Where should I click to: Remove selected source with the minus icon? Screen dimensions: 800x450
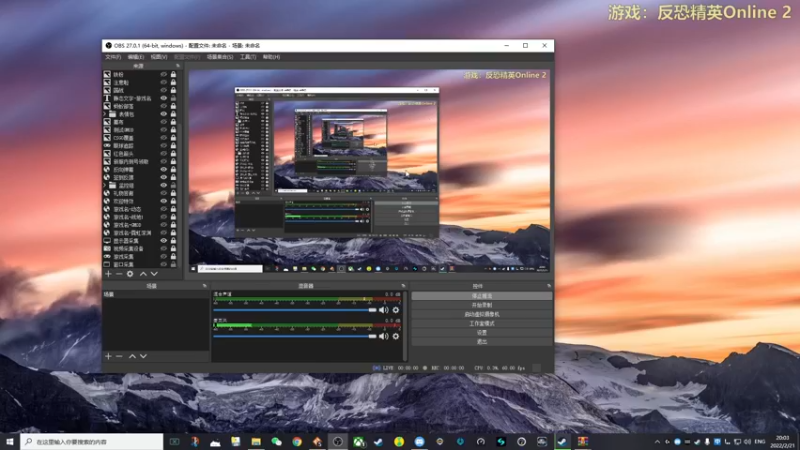click(x=119, y=274)
